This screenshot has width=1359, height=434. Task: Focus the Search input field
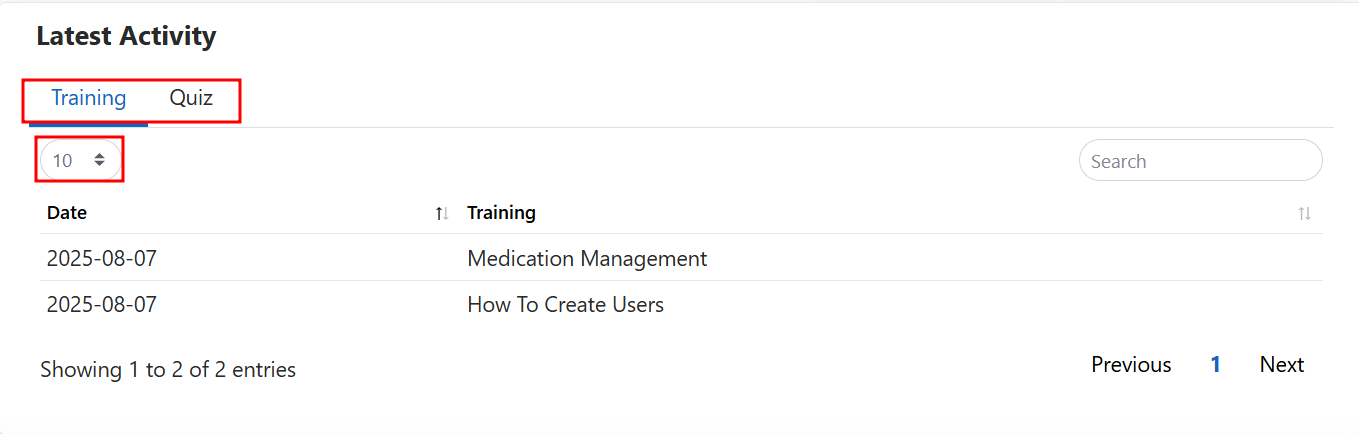pyautogui.click(x=1200, y=161)
